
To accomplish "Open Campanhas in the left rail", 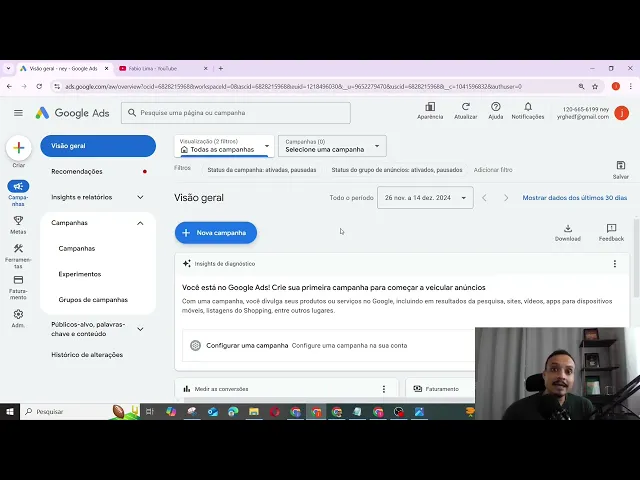I will tap(18, 193).
